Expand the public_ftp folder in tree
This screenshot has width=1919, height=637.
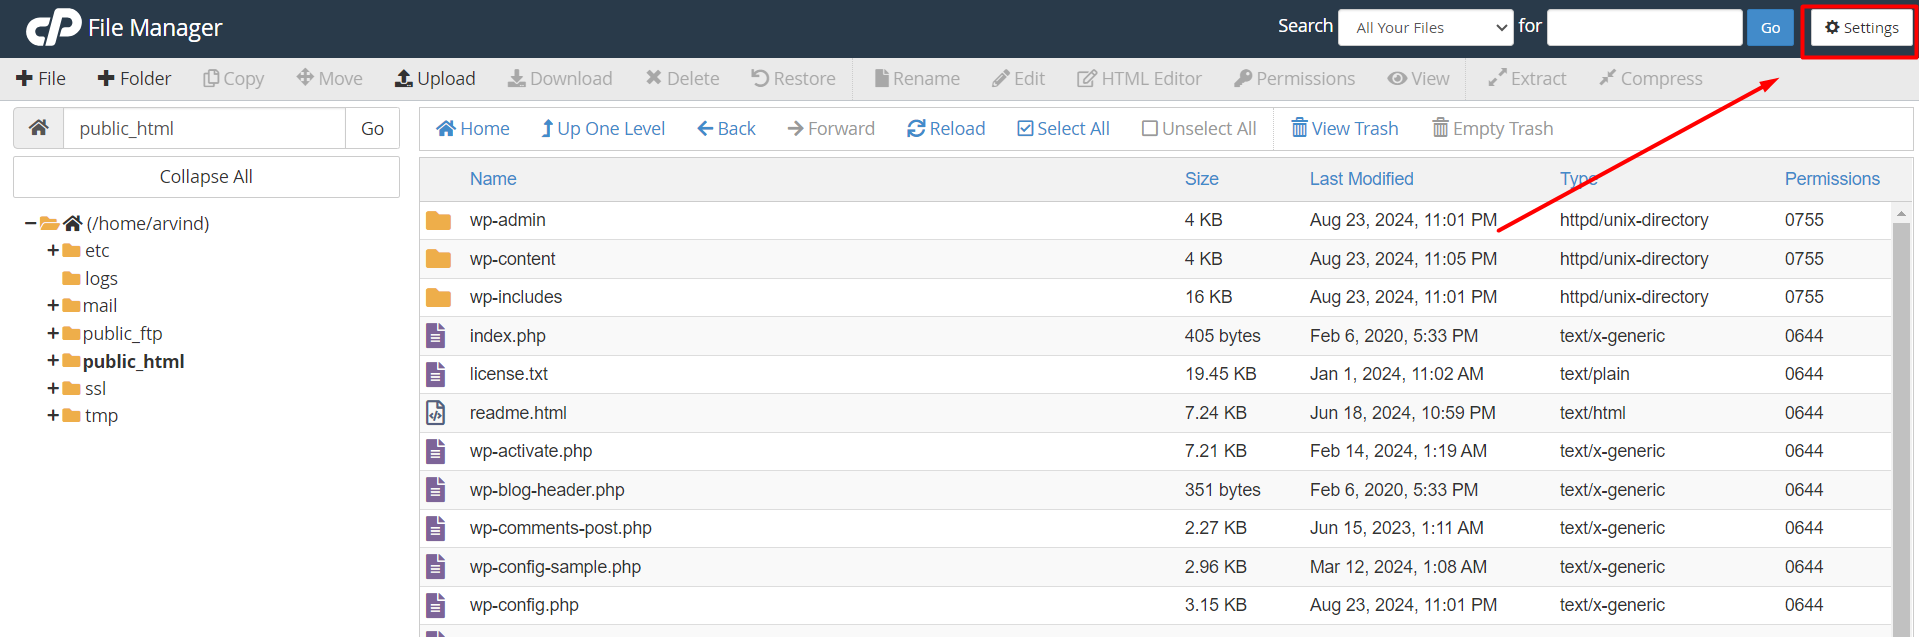pyautogui.click(x=53, y=333)
